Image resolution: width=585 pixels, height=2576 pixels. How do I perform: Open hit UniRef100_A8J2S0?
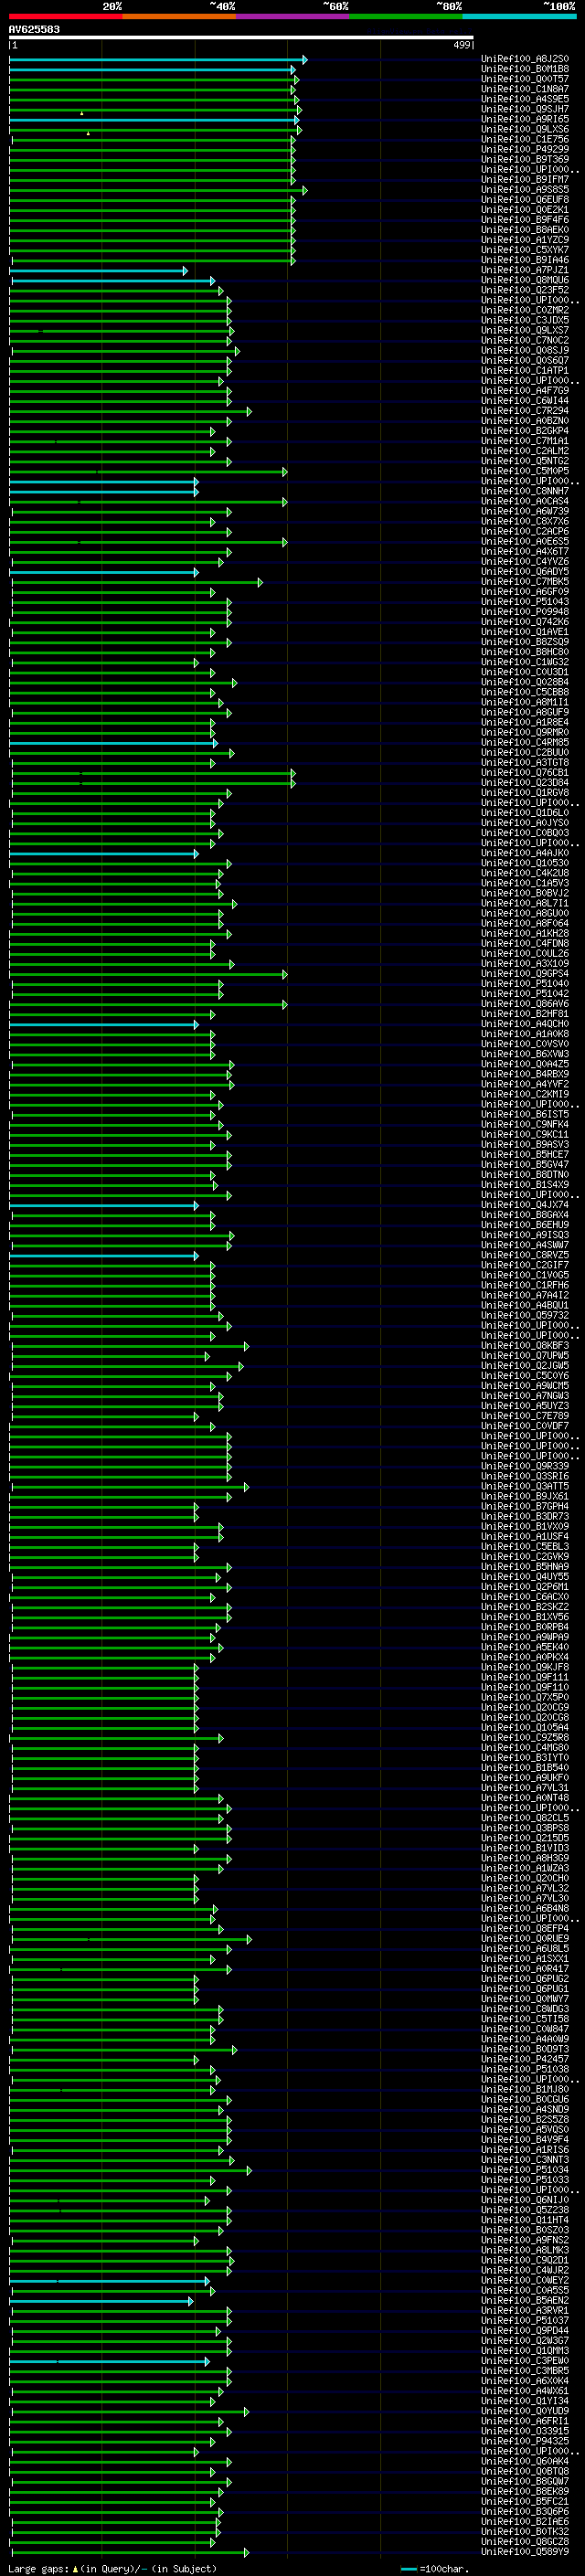pyautogui.click(x=525, y=59)
